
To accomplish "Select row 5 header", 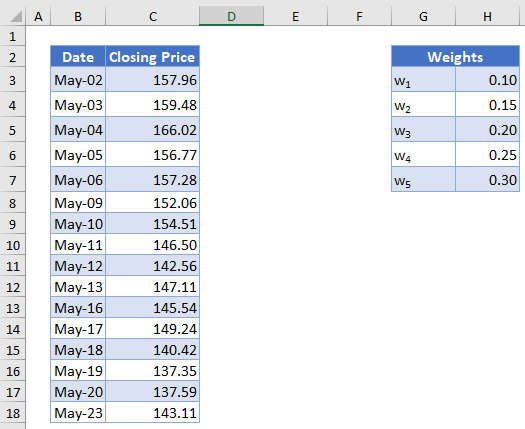I will tap(13, 130).
